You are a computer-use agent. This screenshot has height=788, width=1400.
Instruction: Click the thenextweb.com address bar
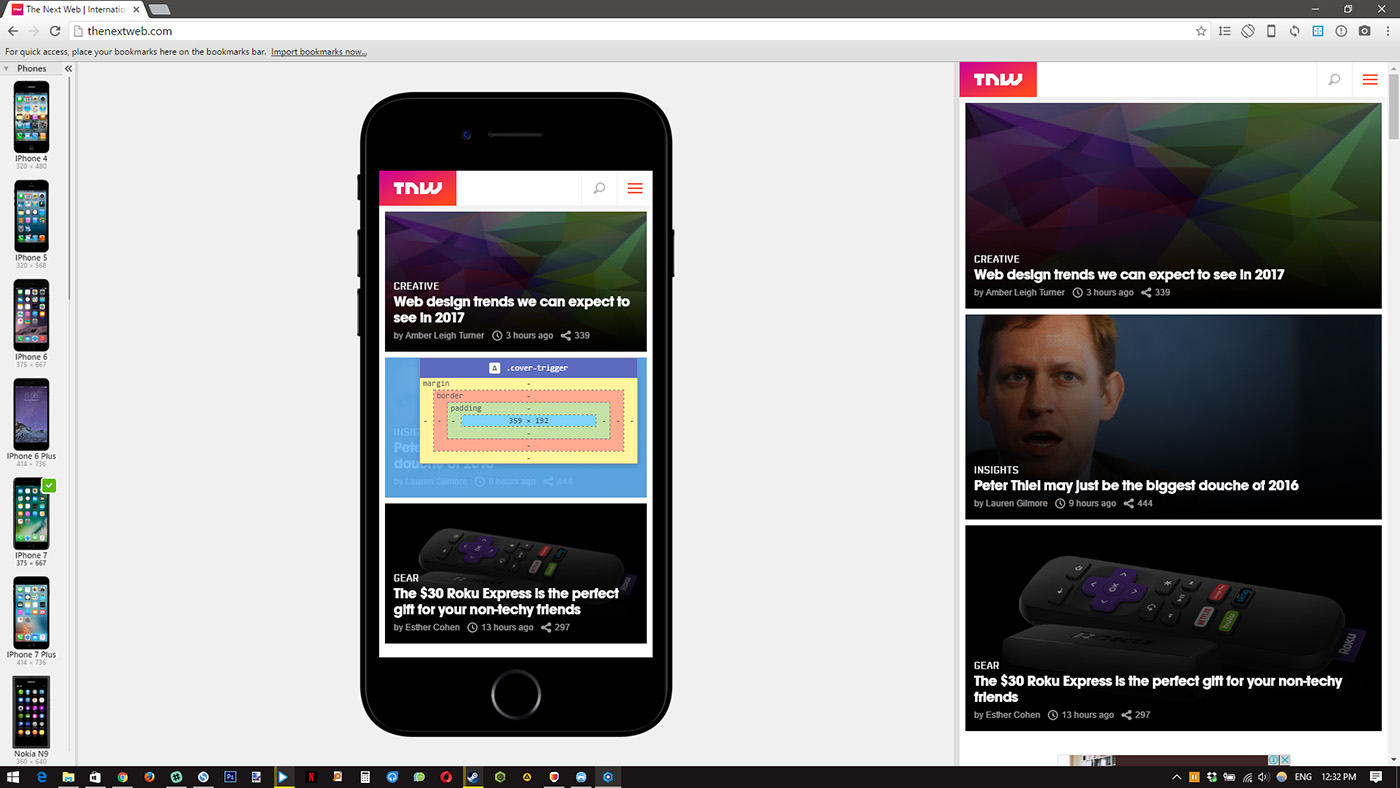640,31
